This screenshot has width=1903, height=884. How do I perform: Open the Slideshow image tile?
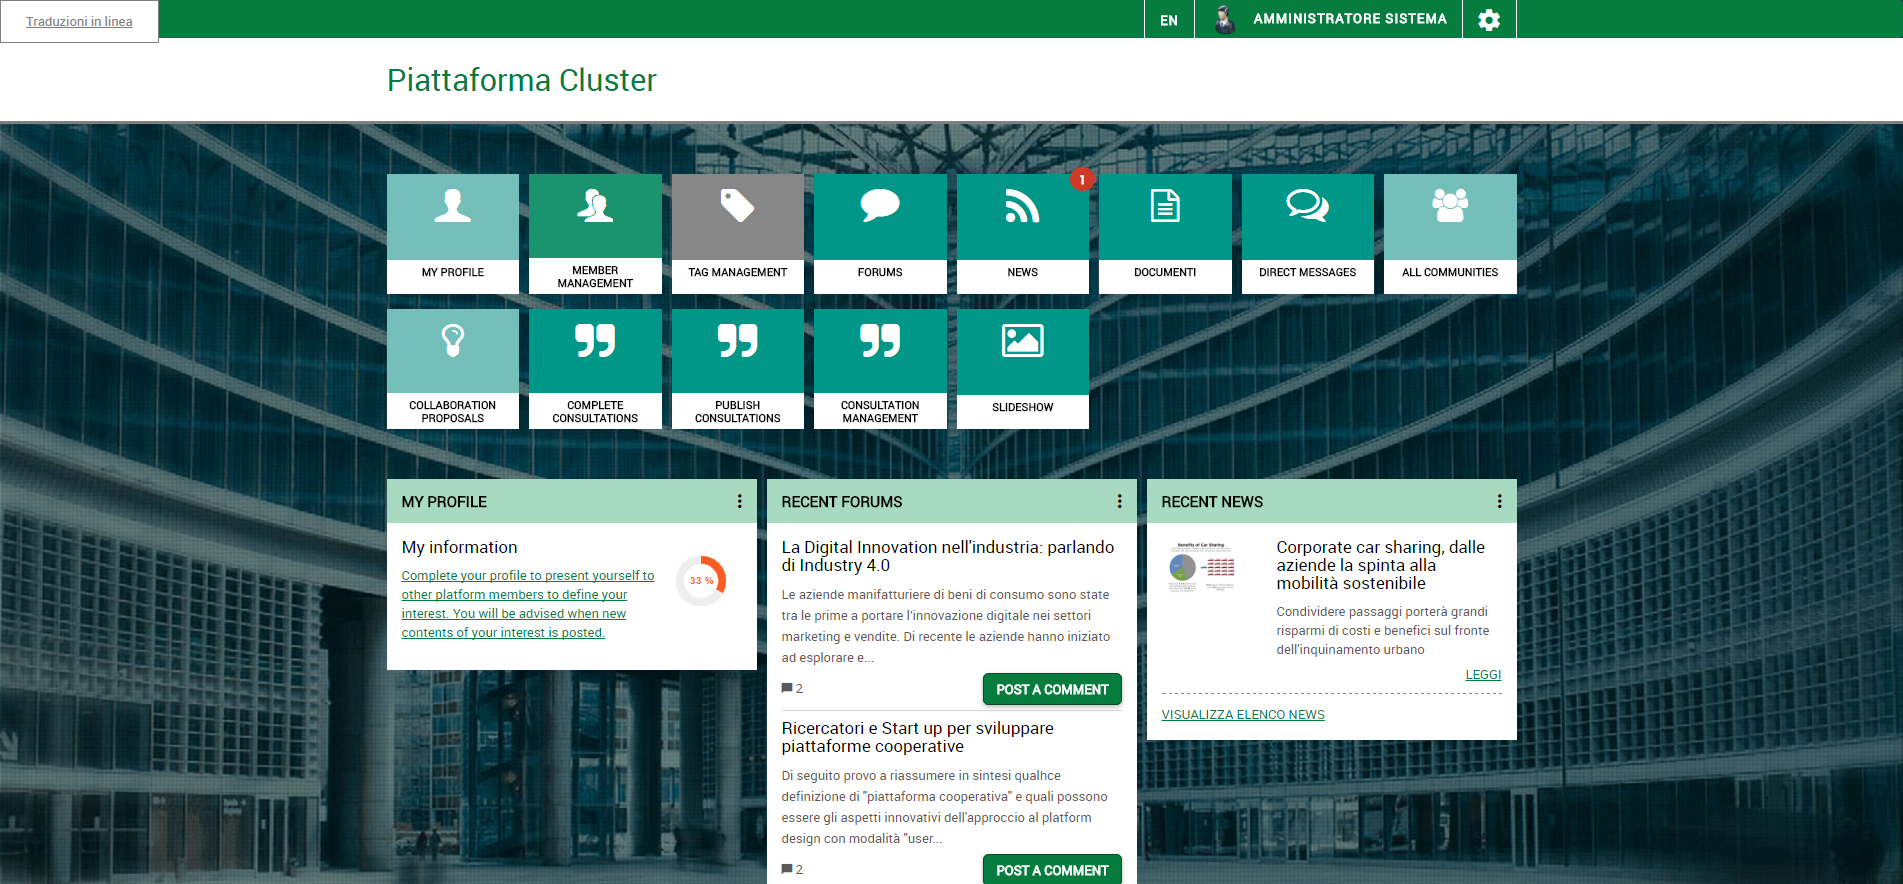pos(1022,341)
